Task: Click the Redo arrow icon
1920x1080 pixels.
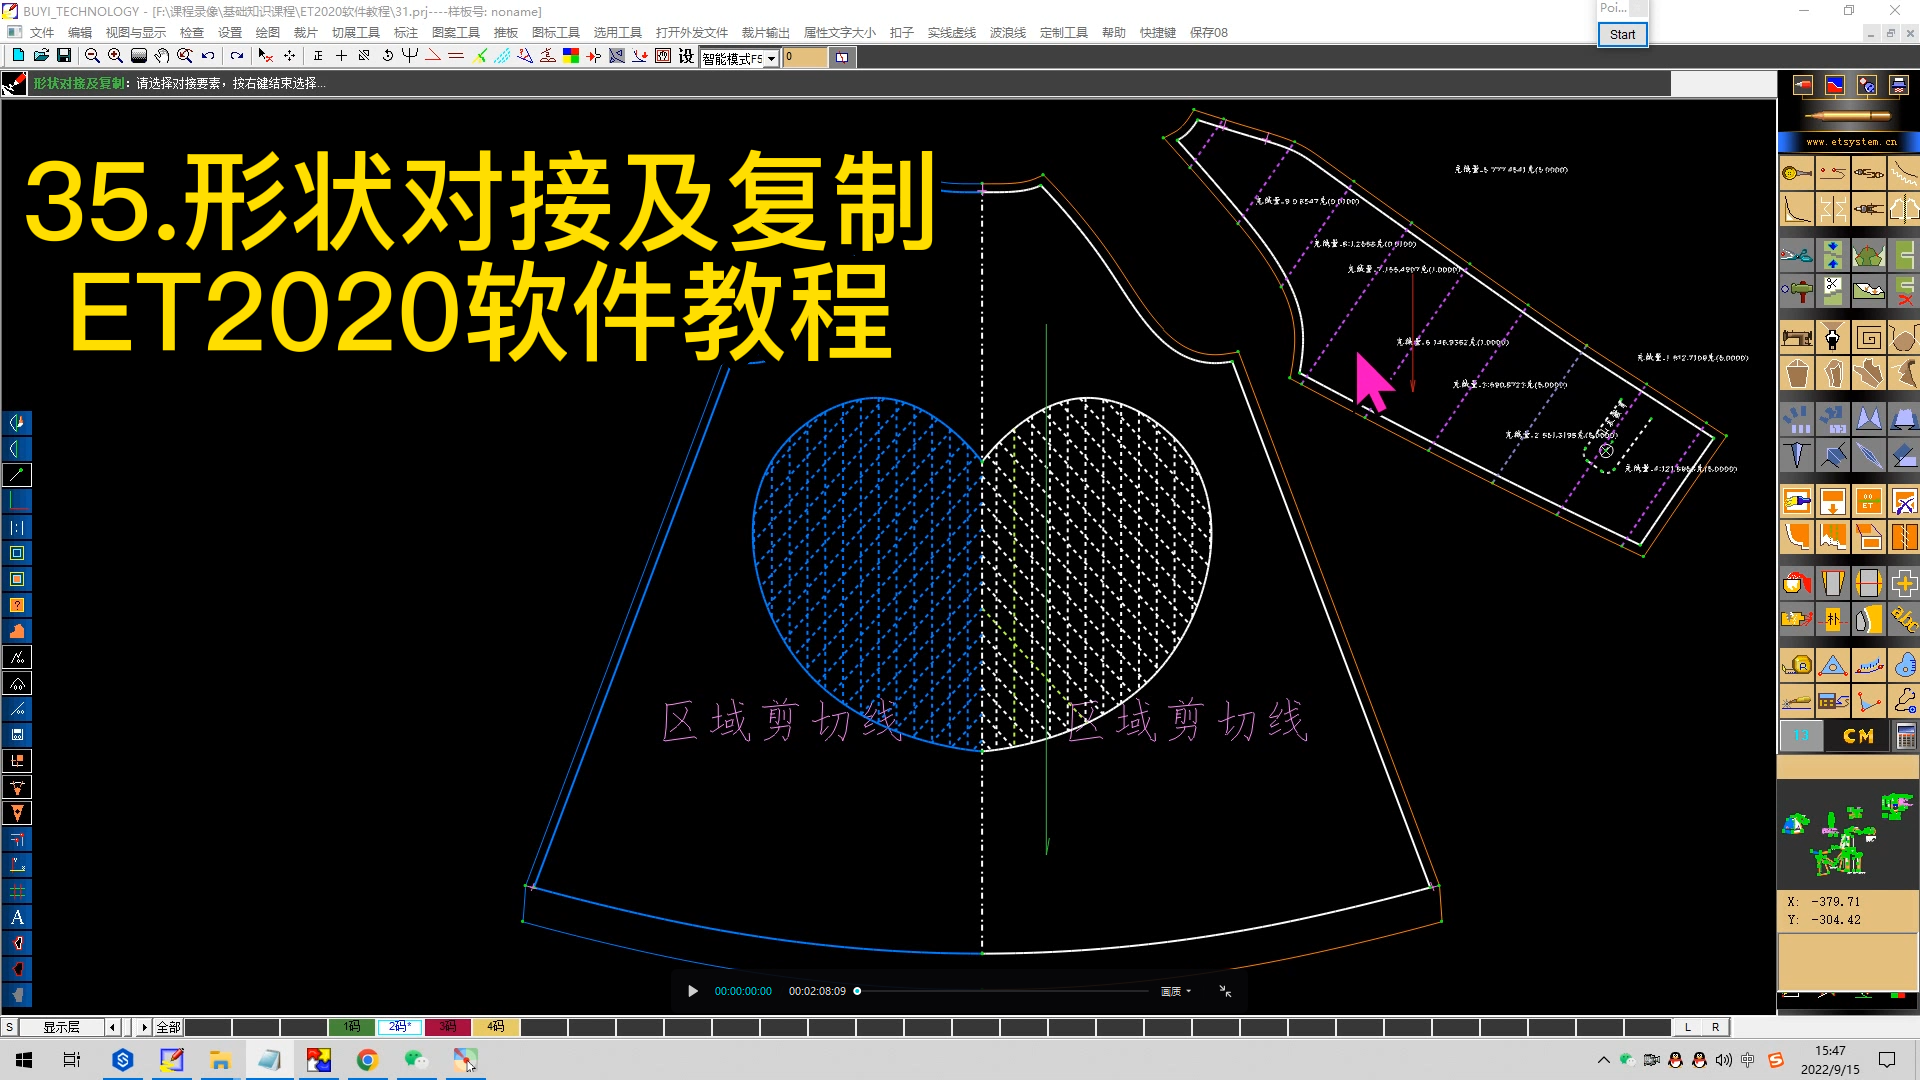Action: (x=236, y=56)
